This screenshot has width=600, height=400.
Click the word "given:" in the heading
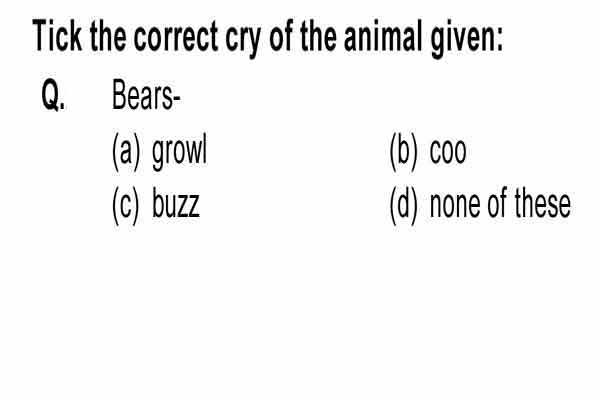pyautogui.click(x=467, y=39)
